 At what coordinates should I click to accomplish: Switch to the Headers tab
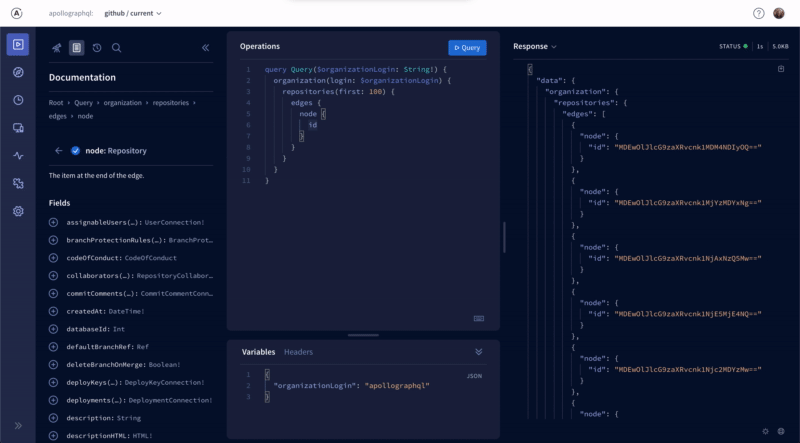tap(298, 352)
